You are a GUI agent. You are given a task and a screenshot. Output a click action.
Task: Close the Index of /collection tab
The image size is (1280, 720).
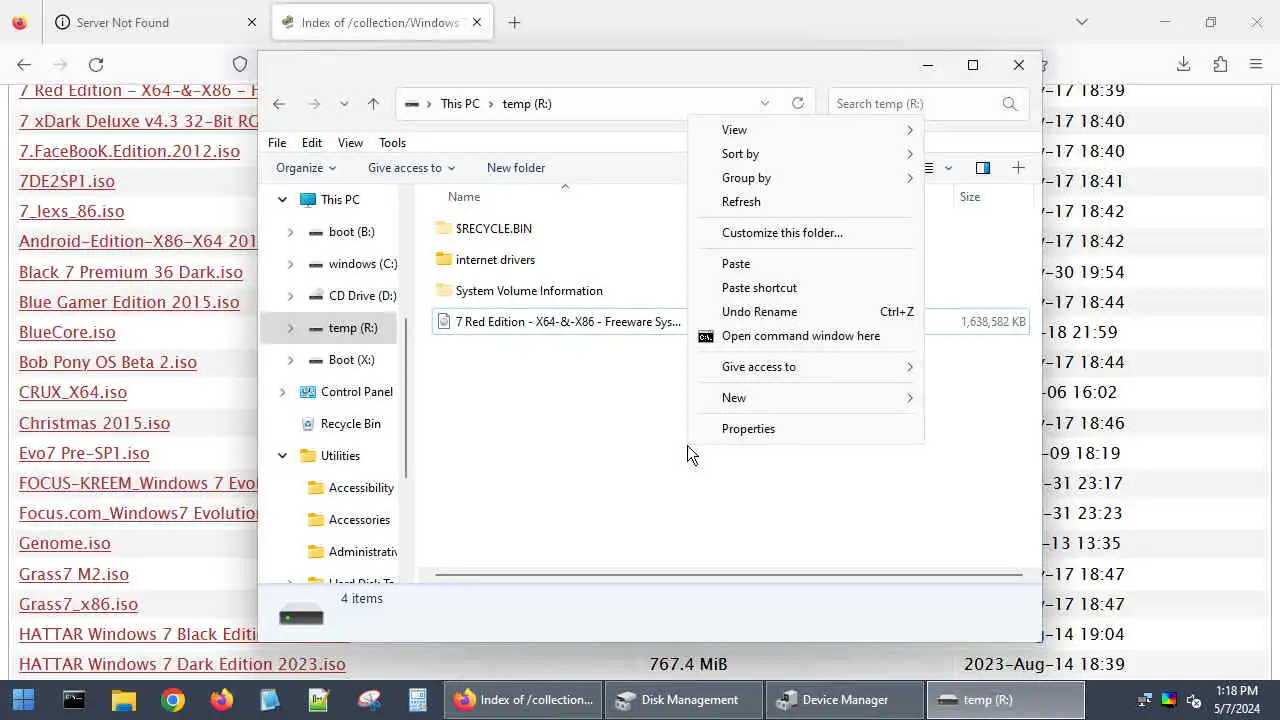pos(477,22)
